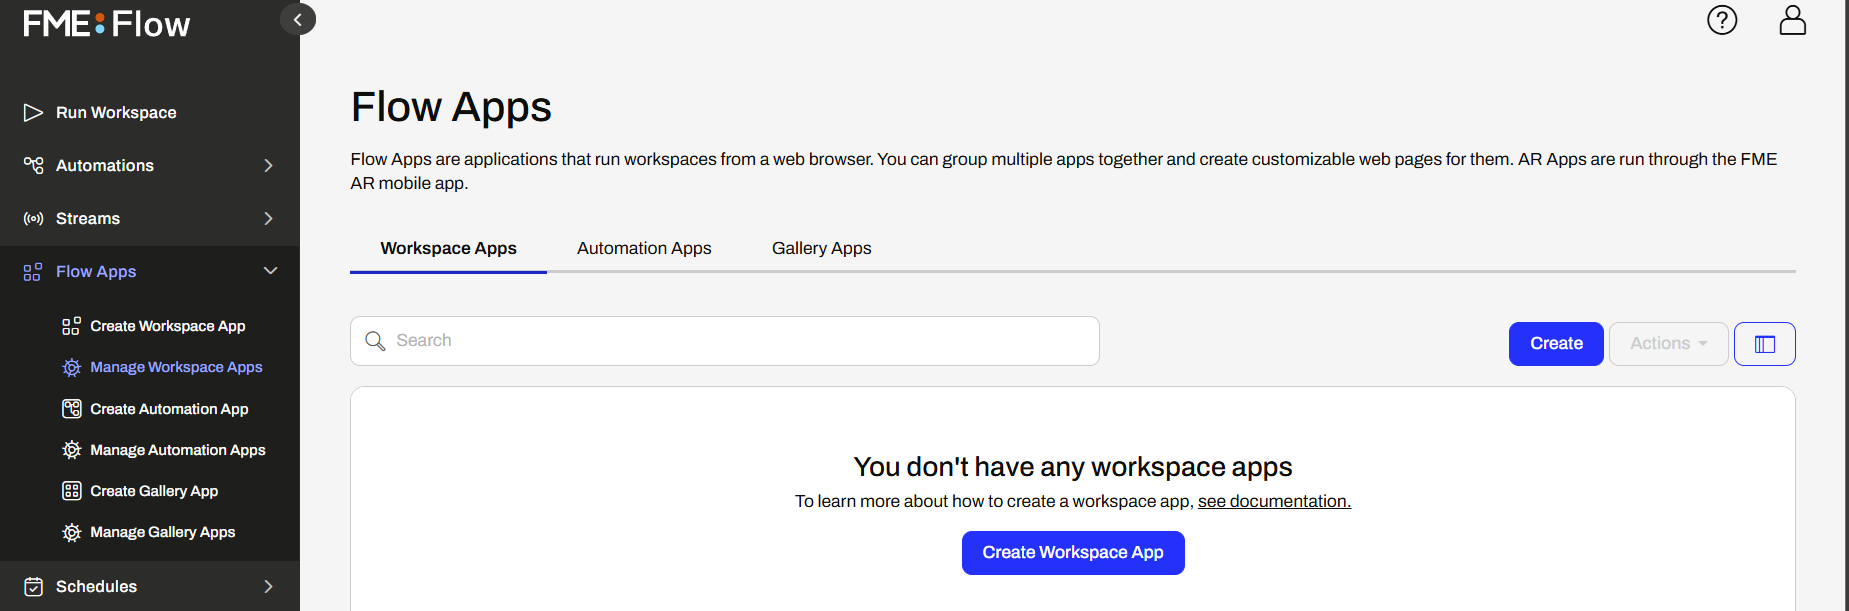This screenshot has height=611, width=1849.
Task: Open the Actions dropdown
Action: [1668, 344]
